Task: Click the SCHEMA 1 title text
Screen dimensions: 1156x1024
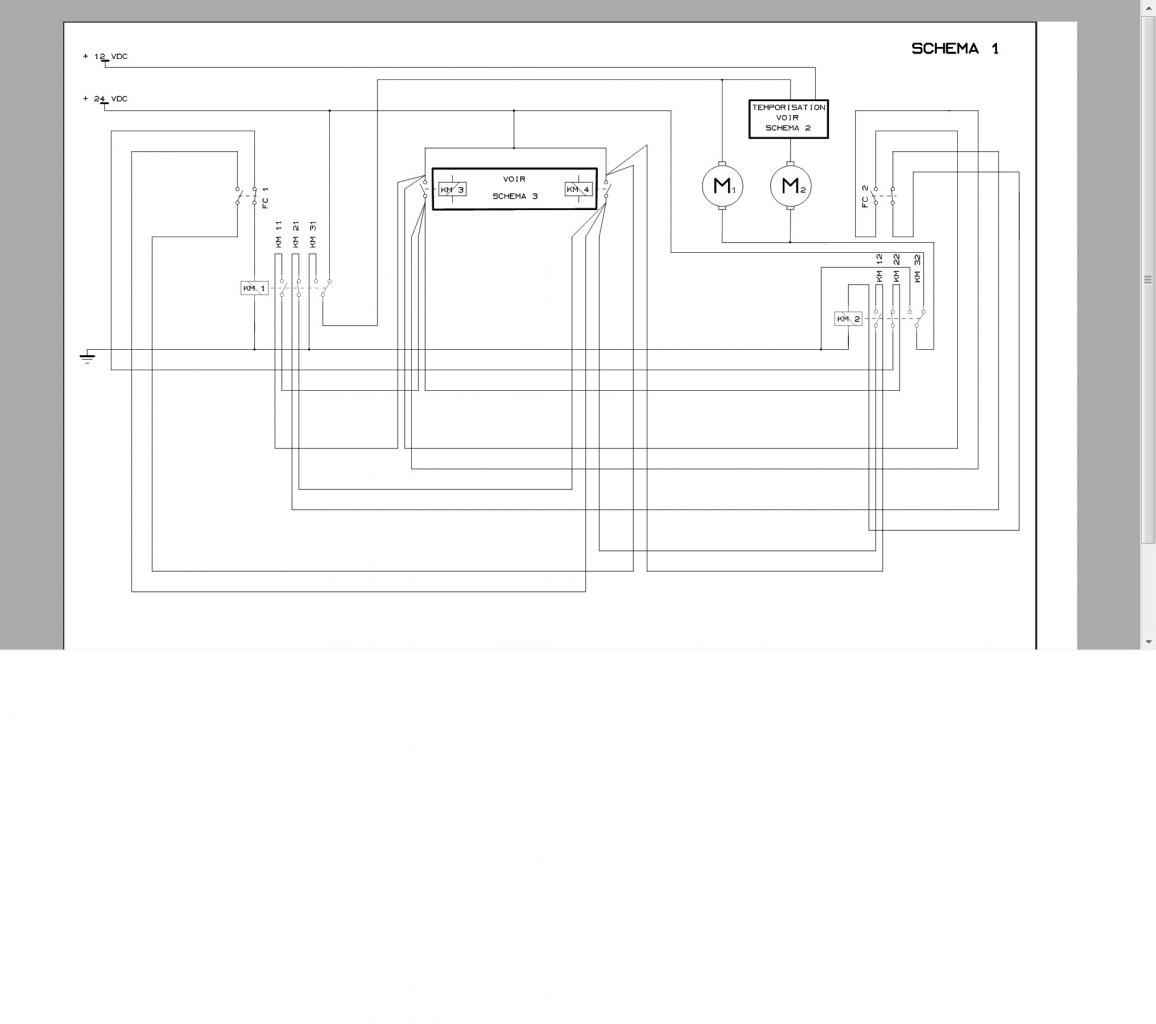Action: coord(955,49)
